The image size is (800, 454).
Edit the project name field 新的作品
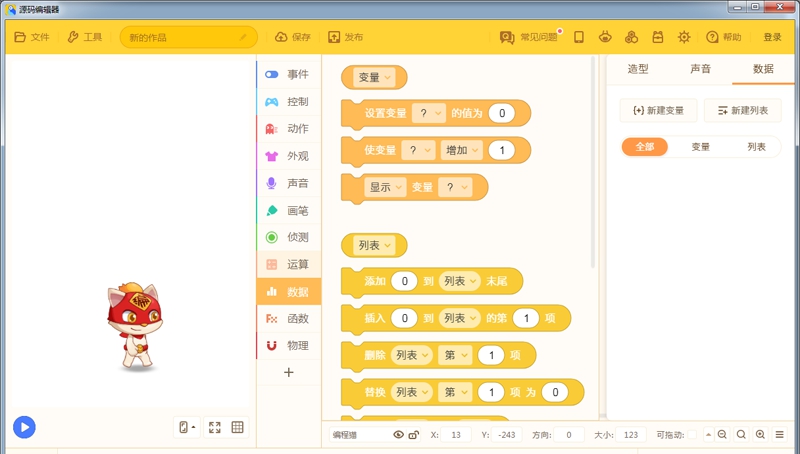tap(188, 37)
